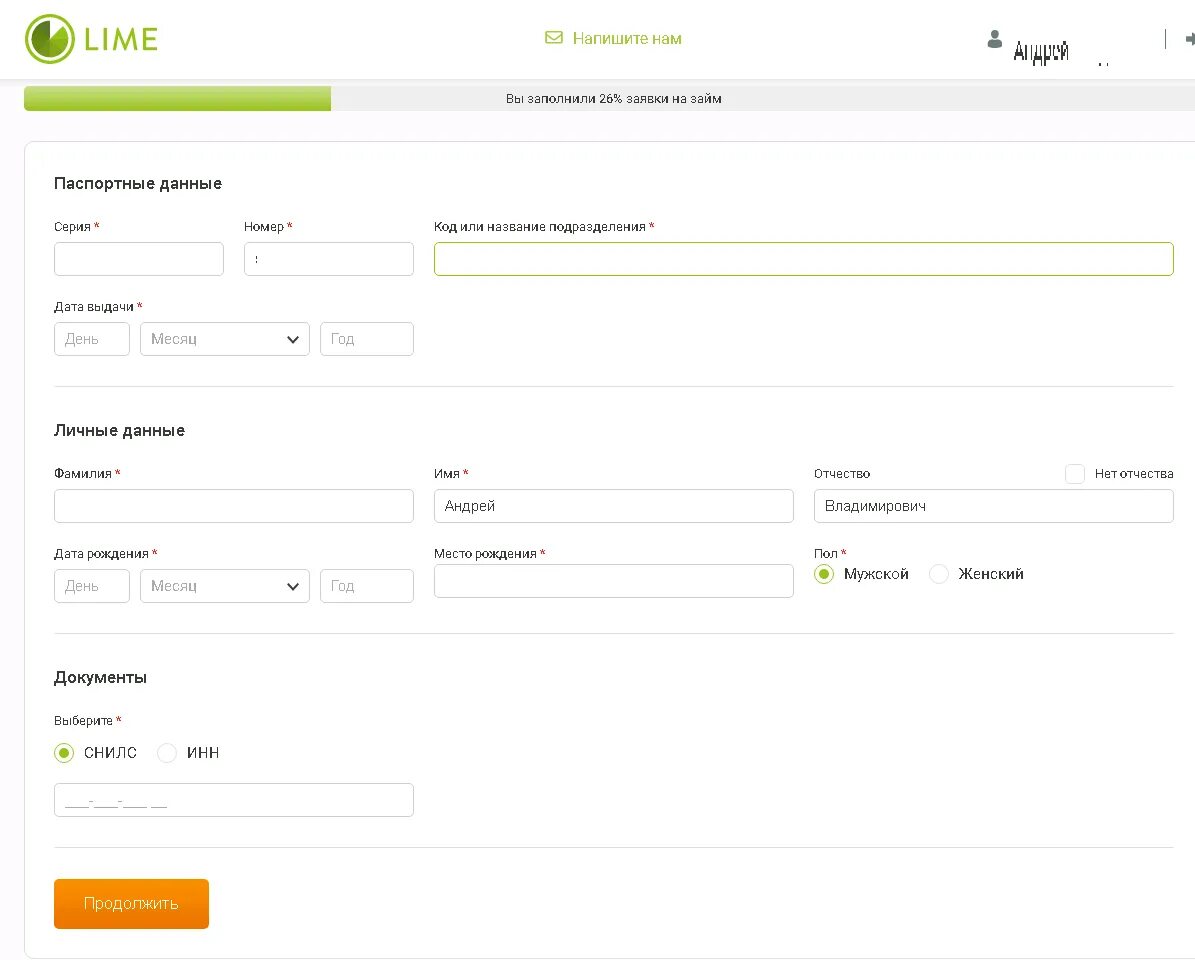The image size is (1195, 960).
Task: Click the Код или название подразделения field
Action: point(803,259)
